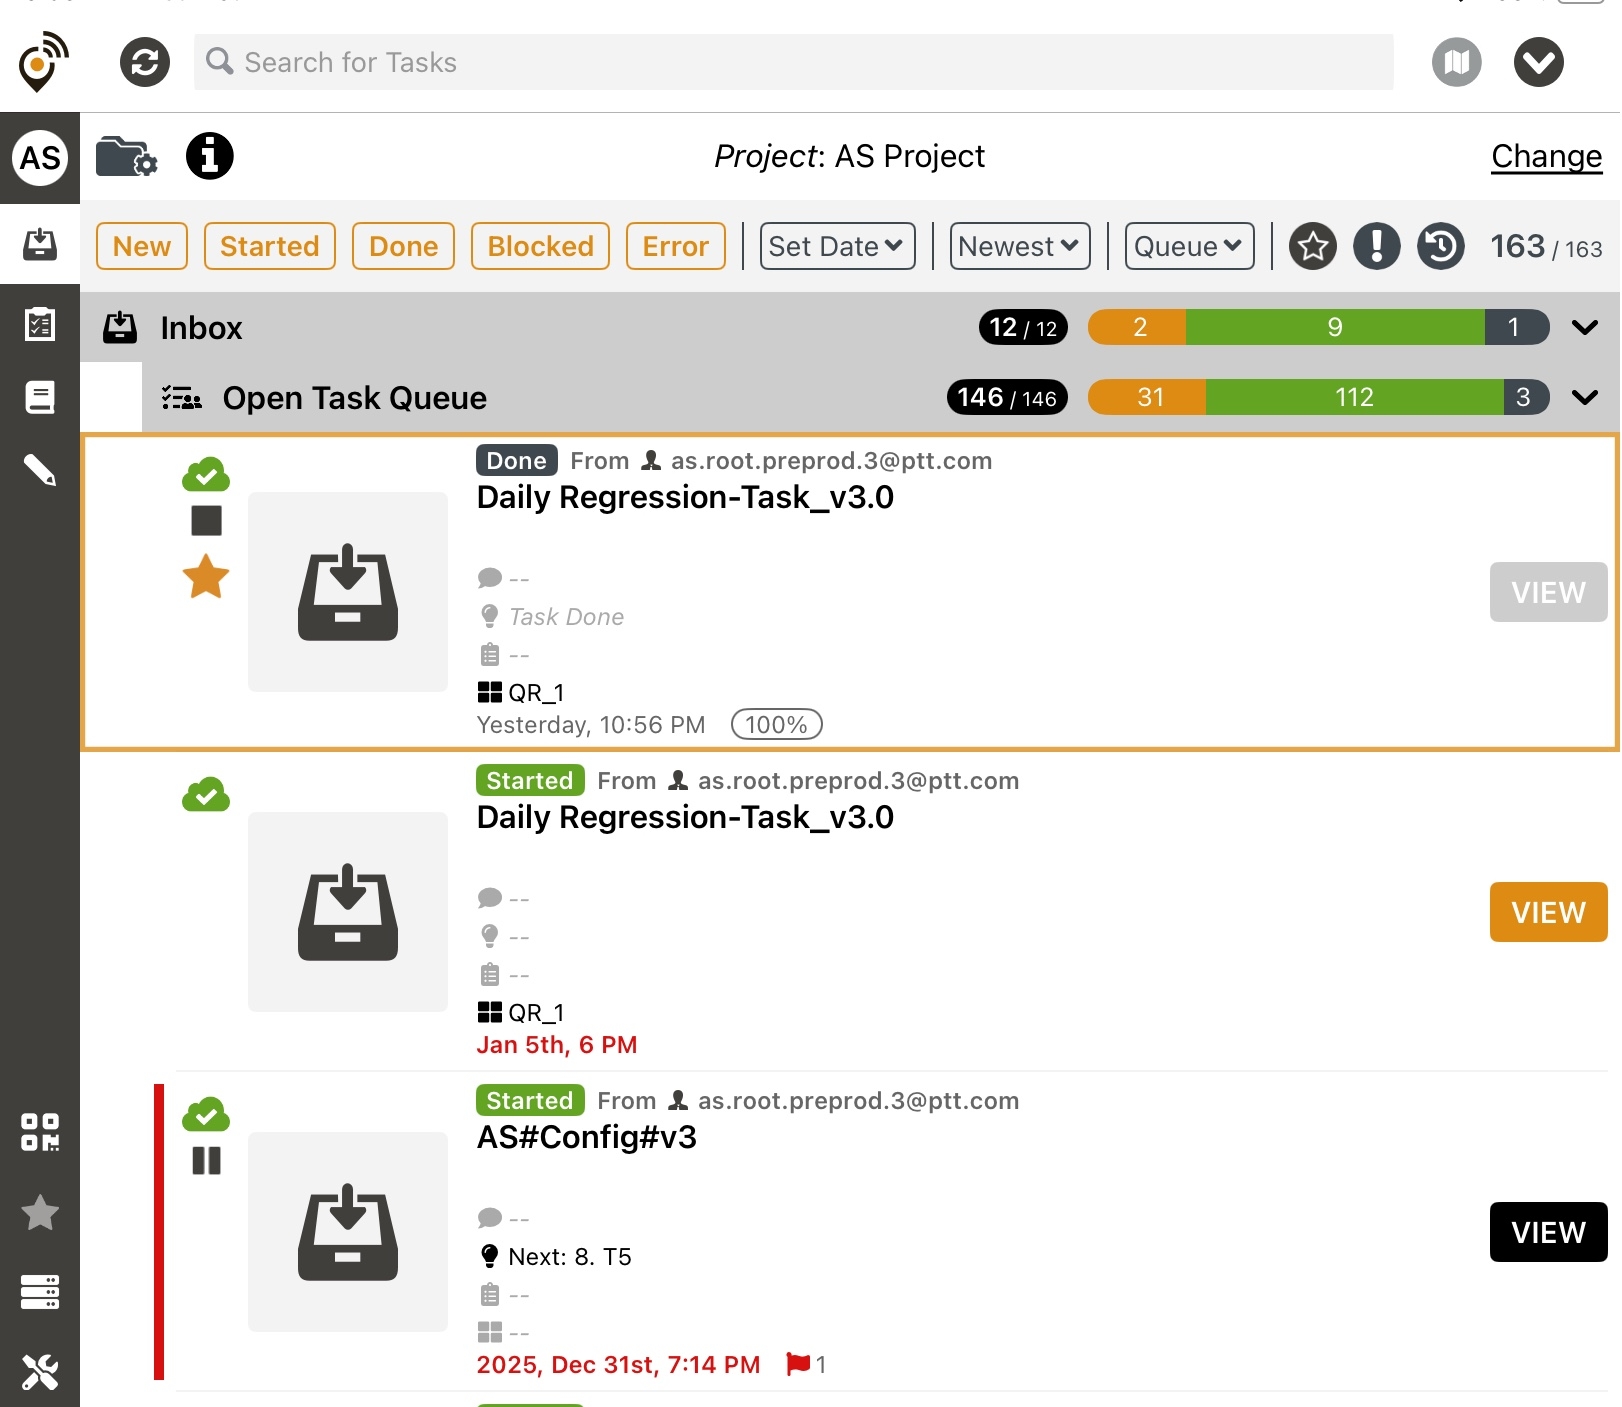
Task: Open the Newest sort dropdown
Action: pos(1019,246)
